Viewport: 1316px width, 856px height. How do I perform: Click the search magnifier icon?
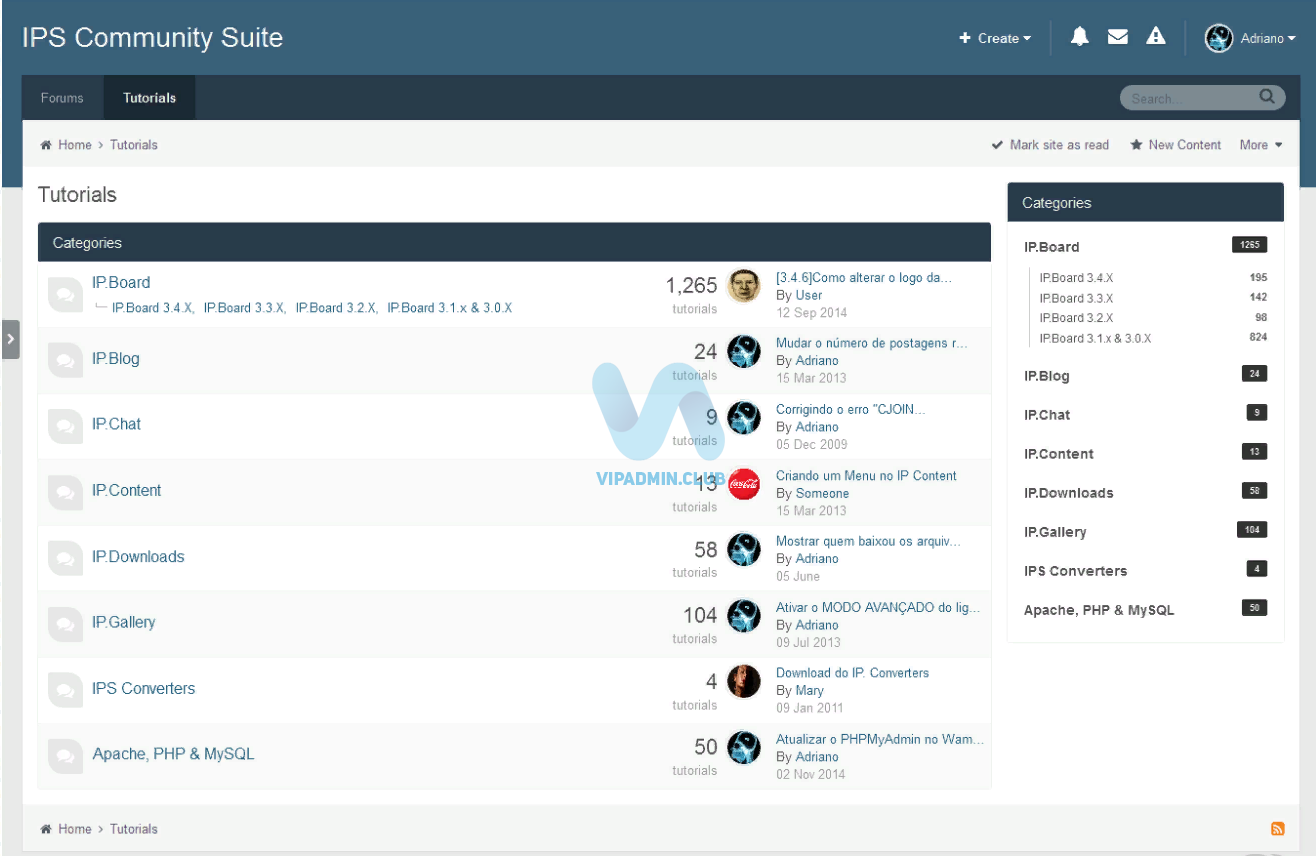click(x=1267, y=97)
